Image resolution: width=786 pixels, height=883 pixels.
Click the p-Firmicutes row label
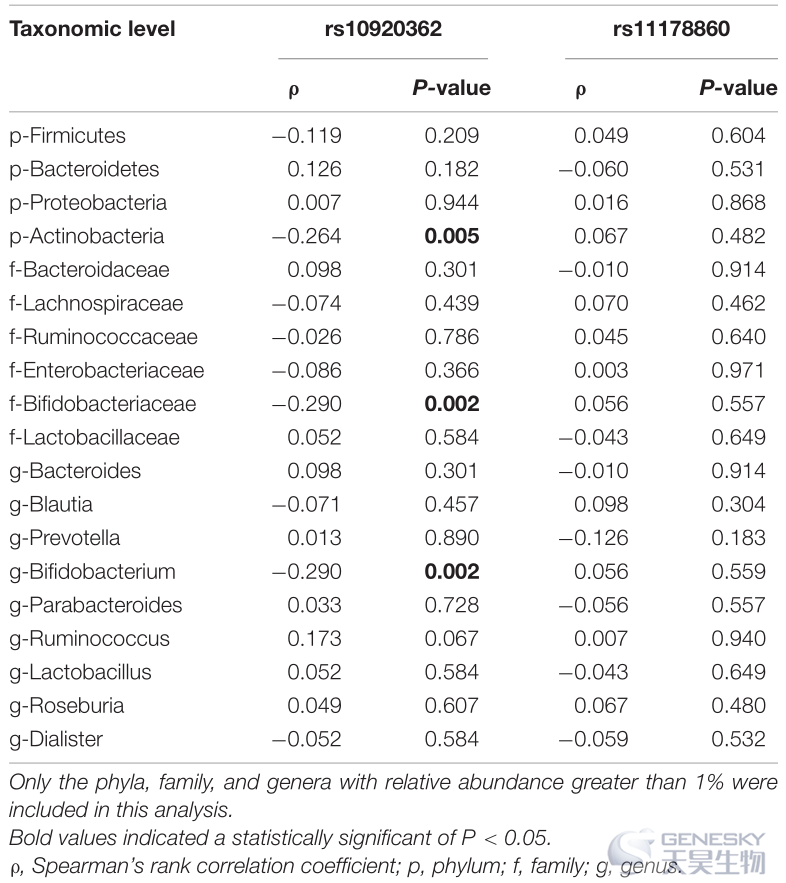[68, 136]
